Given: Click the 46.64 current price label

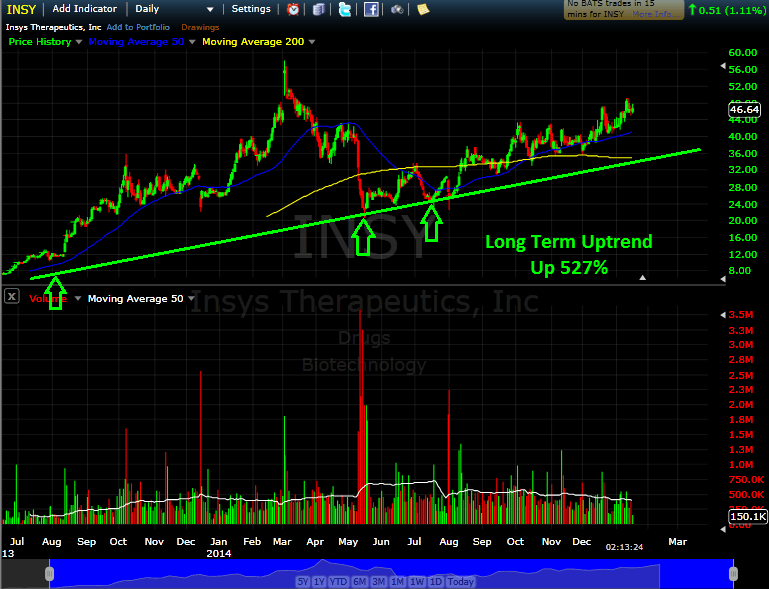Looking at the screenshot, I should point(744,110).
